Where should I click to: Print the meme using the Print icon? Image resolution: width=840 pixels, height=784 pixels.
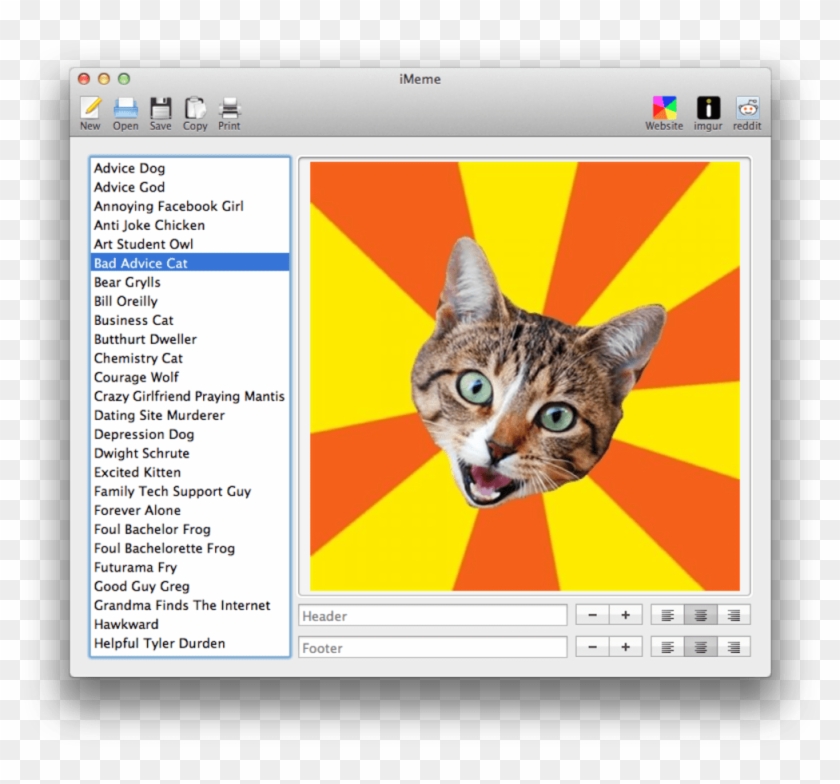pyautogui.click(x=229, y=110)
